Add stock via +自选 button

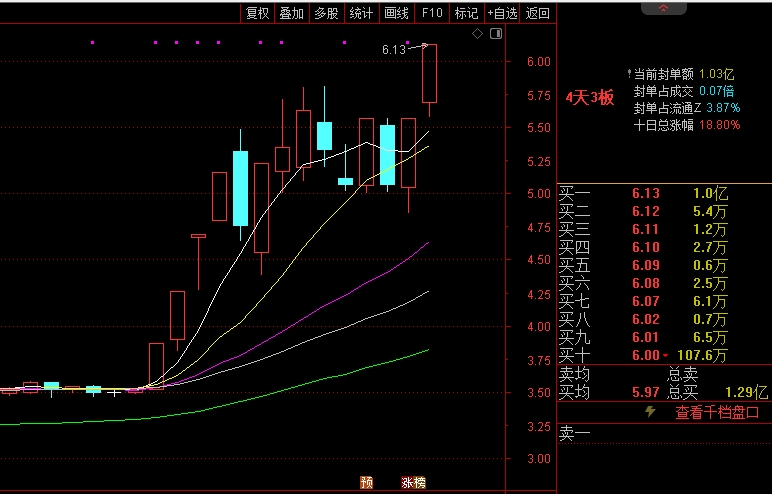click(x=502, y=13)
